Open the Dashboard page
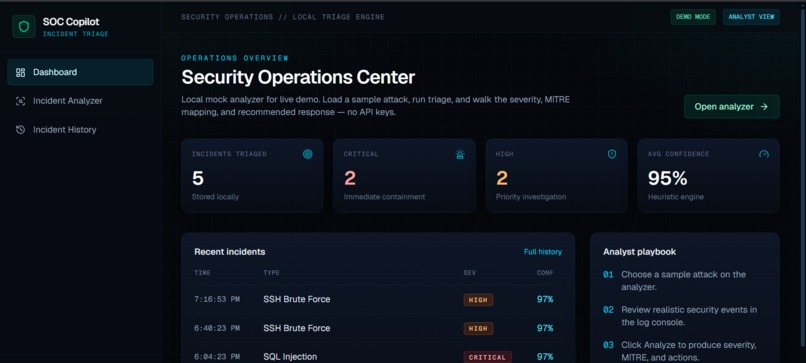 80,72
